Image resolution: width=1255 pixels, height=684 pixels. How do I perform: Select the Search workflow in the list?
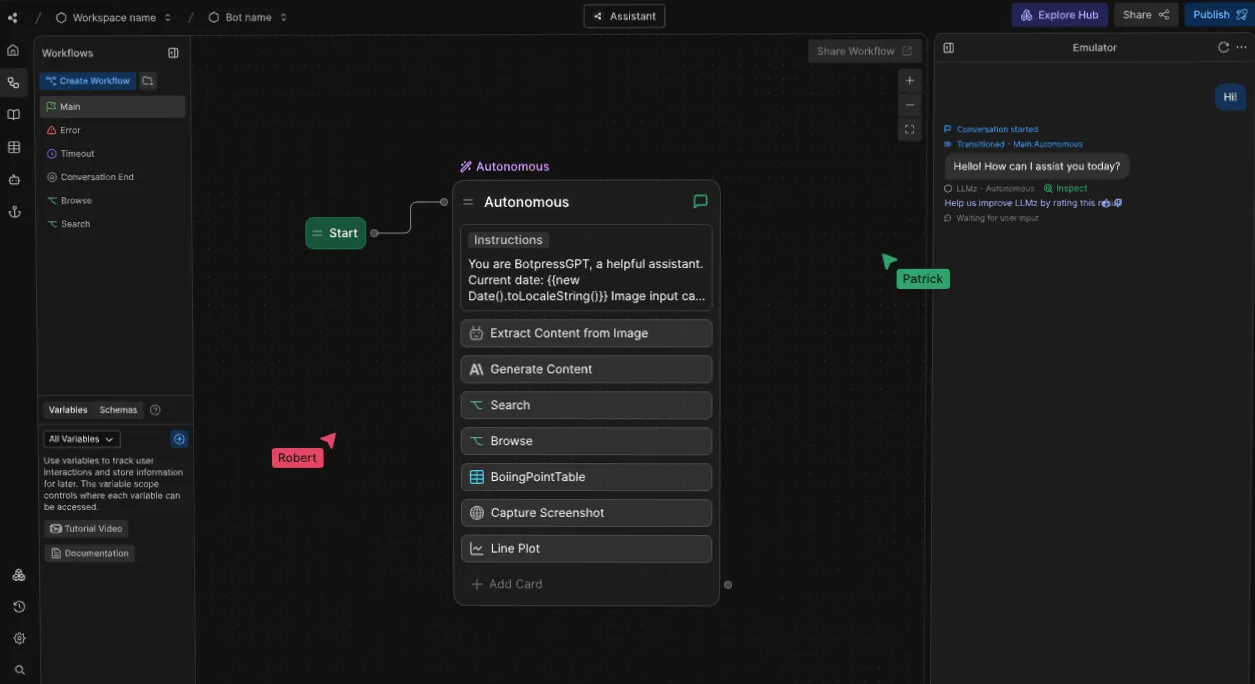112,224
